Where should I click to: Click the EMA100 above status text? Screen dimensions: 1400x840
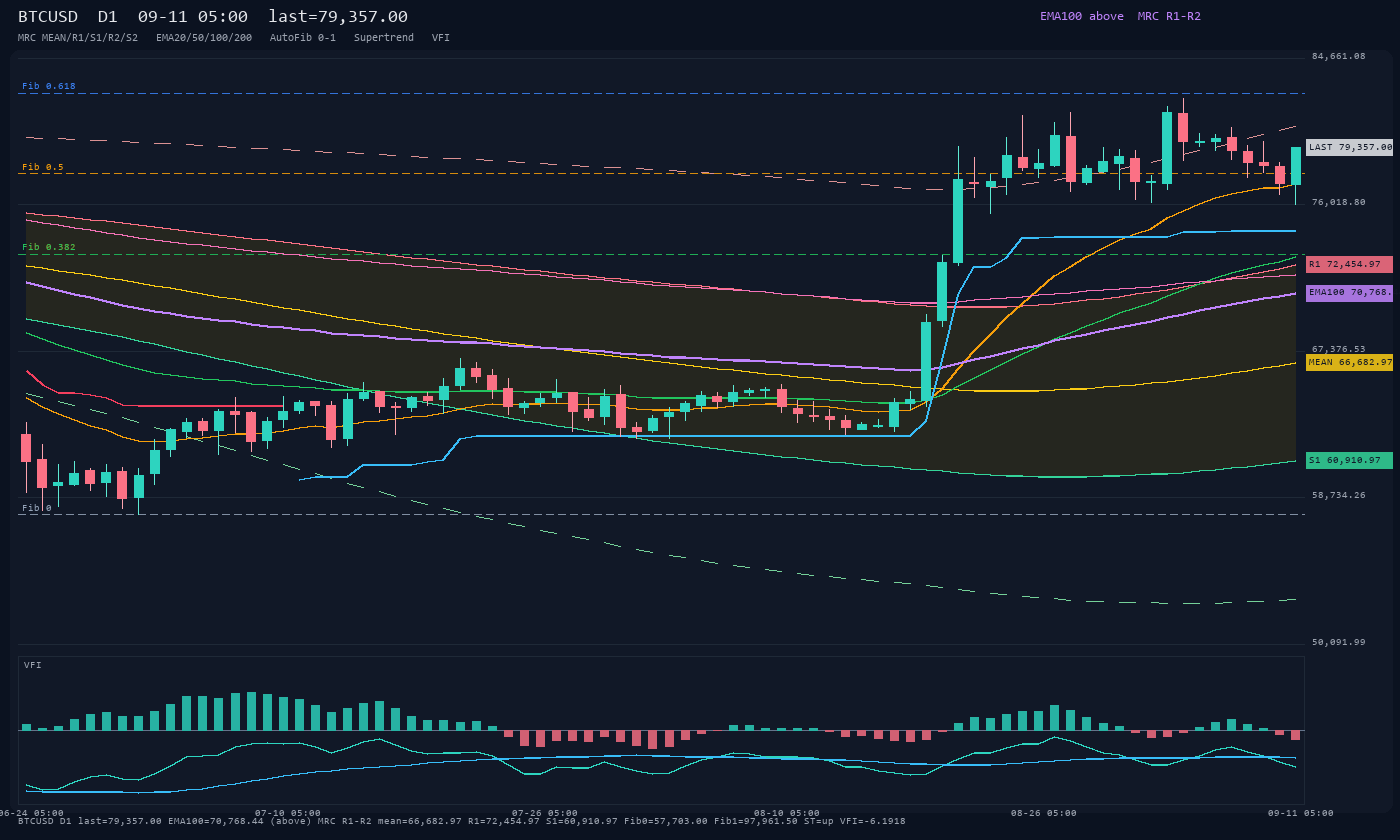1082,16
